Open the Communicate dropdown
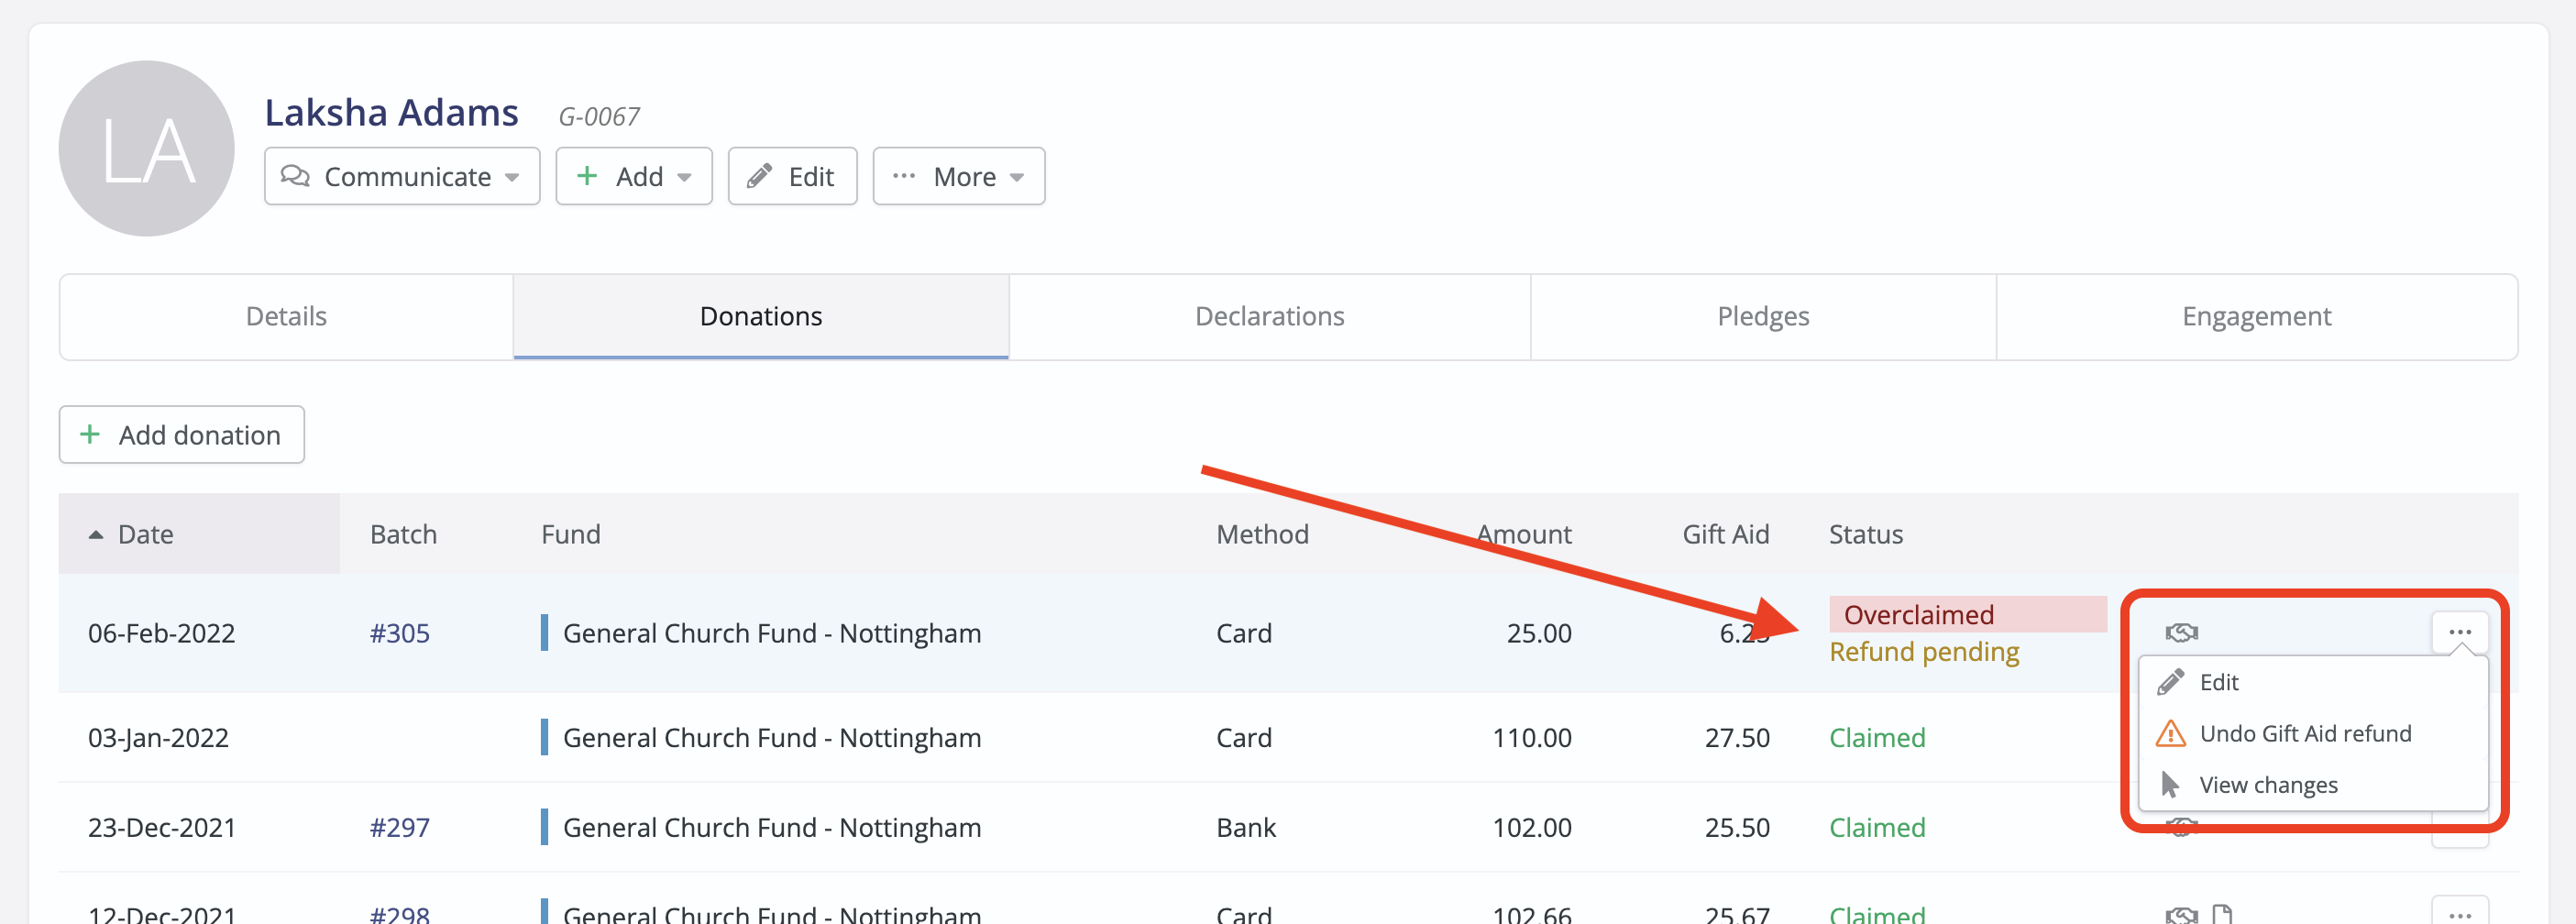This screenshot has width=2576, height=924. 401,176
